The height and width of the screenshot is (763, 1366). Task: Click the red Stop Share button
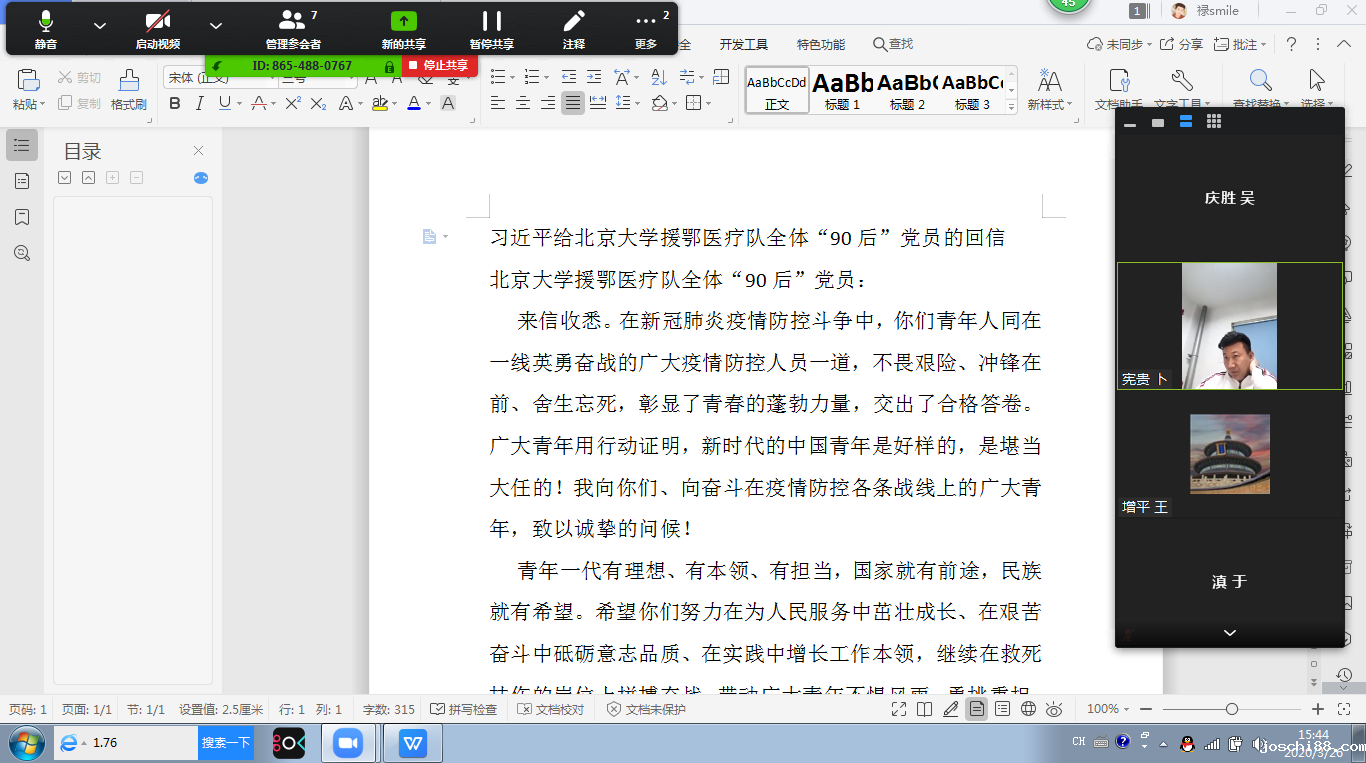click(x=439, y=66)
